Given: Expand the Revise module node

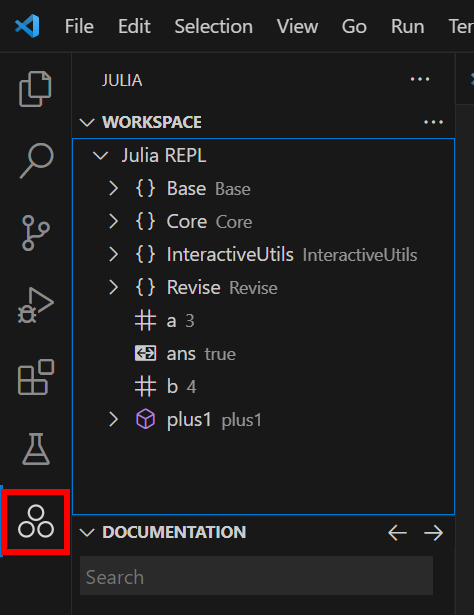Looking at the screenshot, I should (x=114, y=287).
